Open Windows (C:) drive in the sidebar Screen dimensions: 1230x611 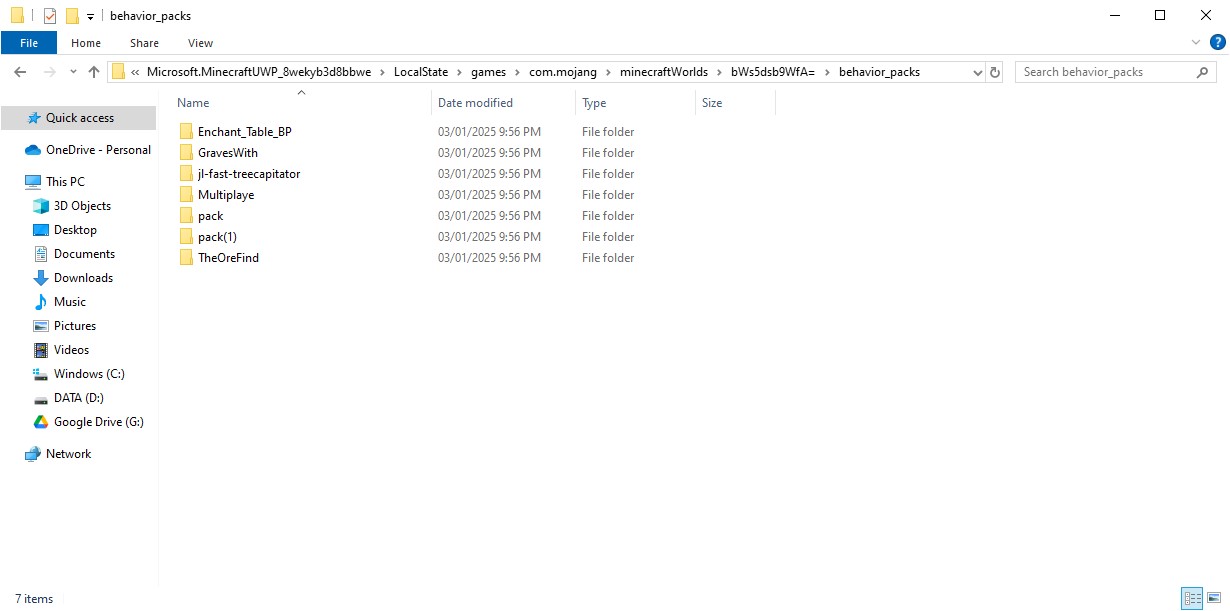(89, 374)
